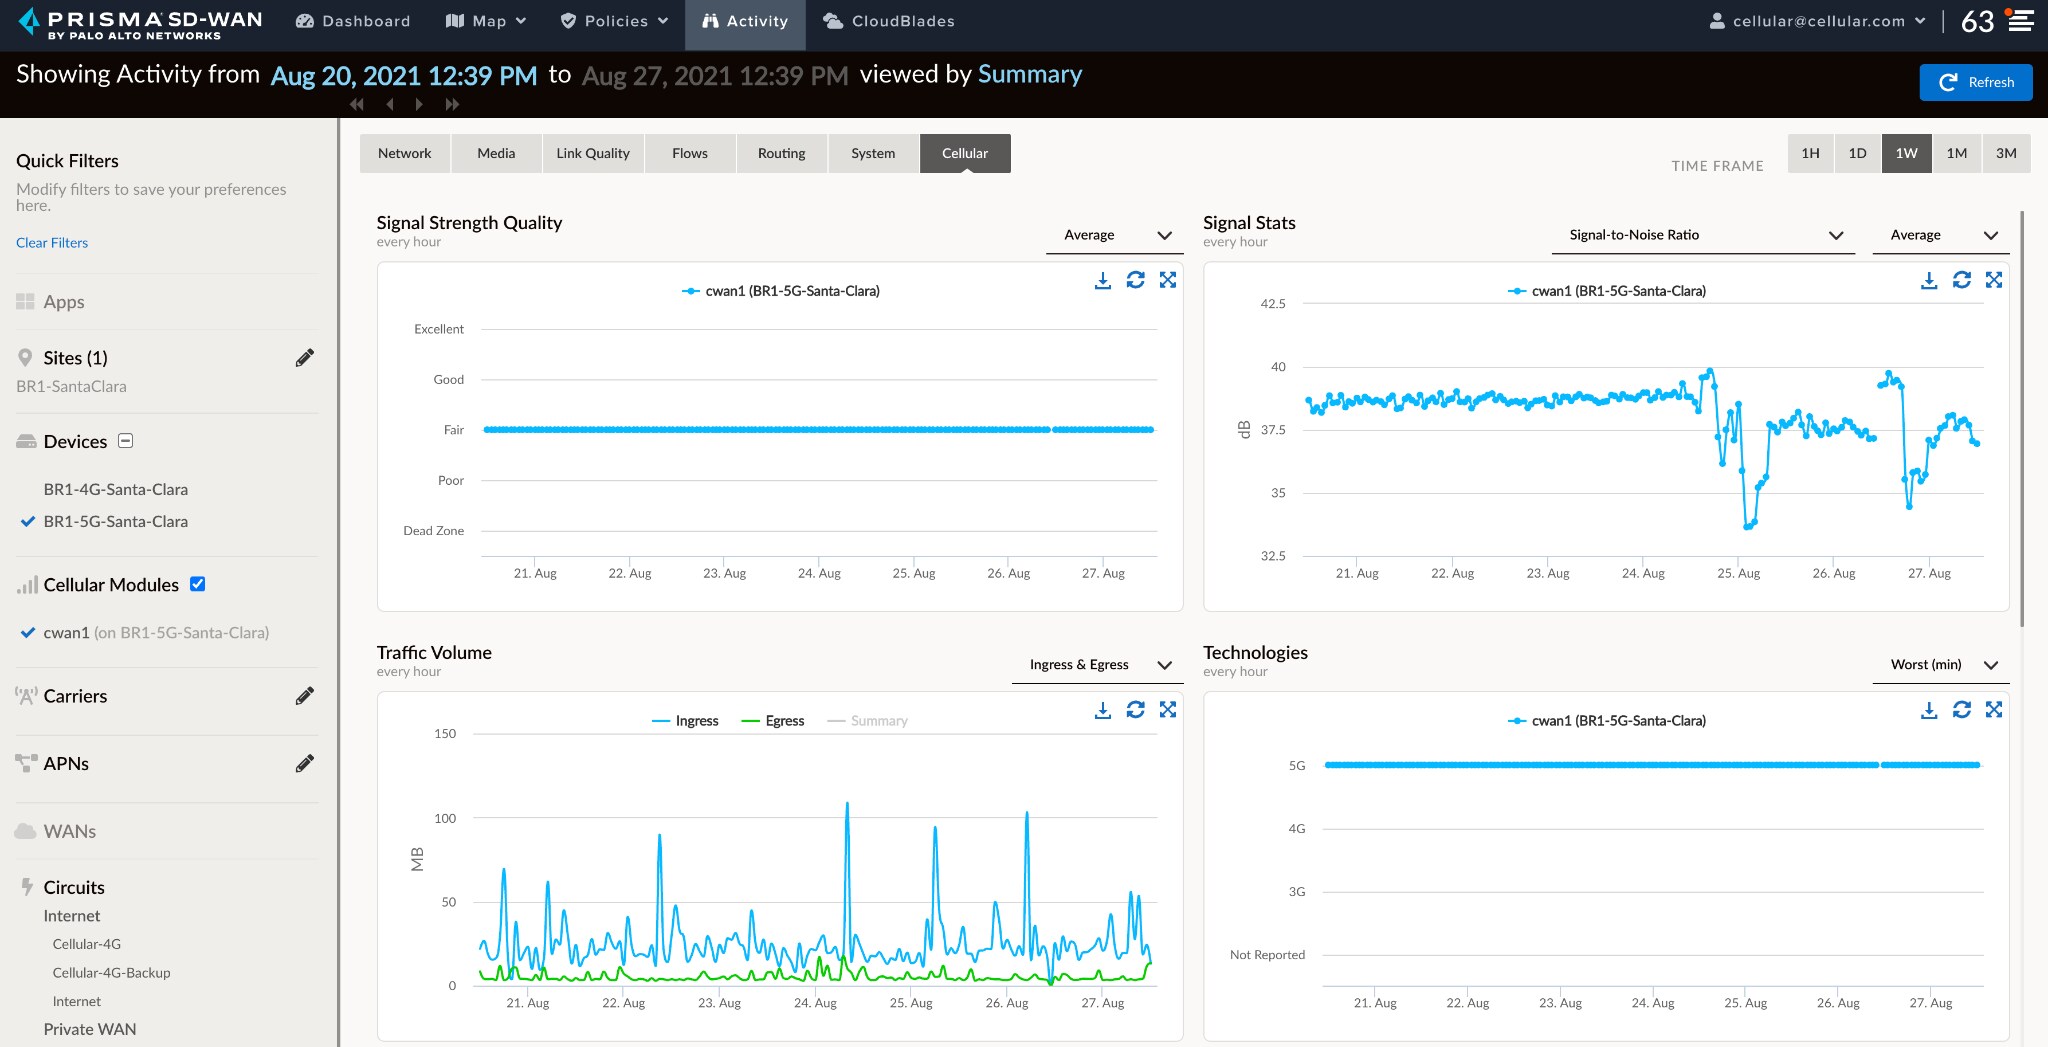Open Worst (min) dropdown for Technologies
Screen dimensions: 2048x1047
point(1941,665)
